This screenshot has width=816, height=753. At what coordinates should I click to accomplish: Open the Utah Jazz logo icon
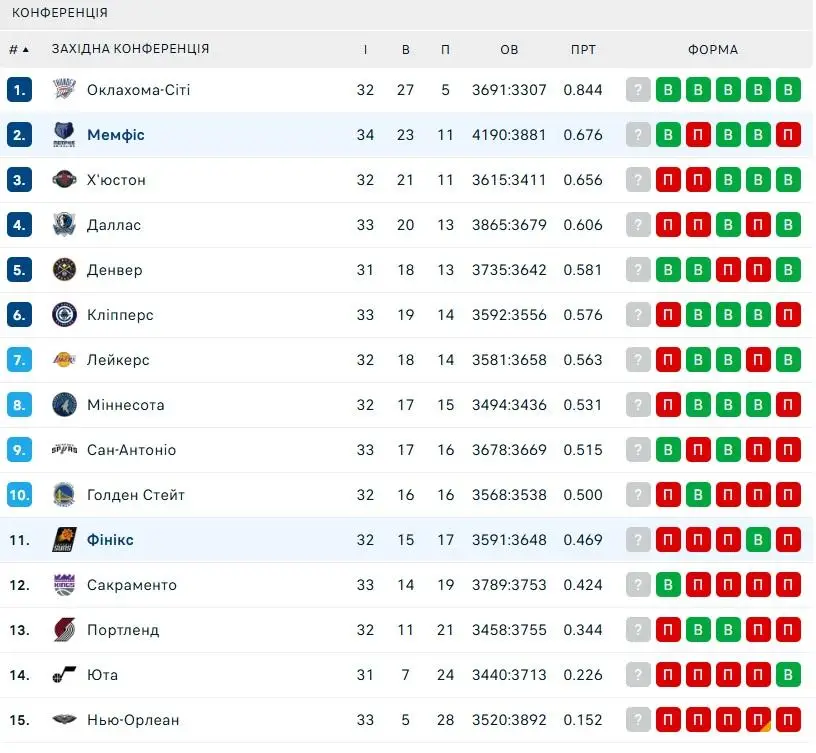pyautogui.click(x=65, y=675)
